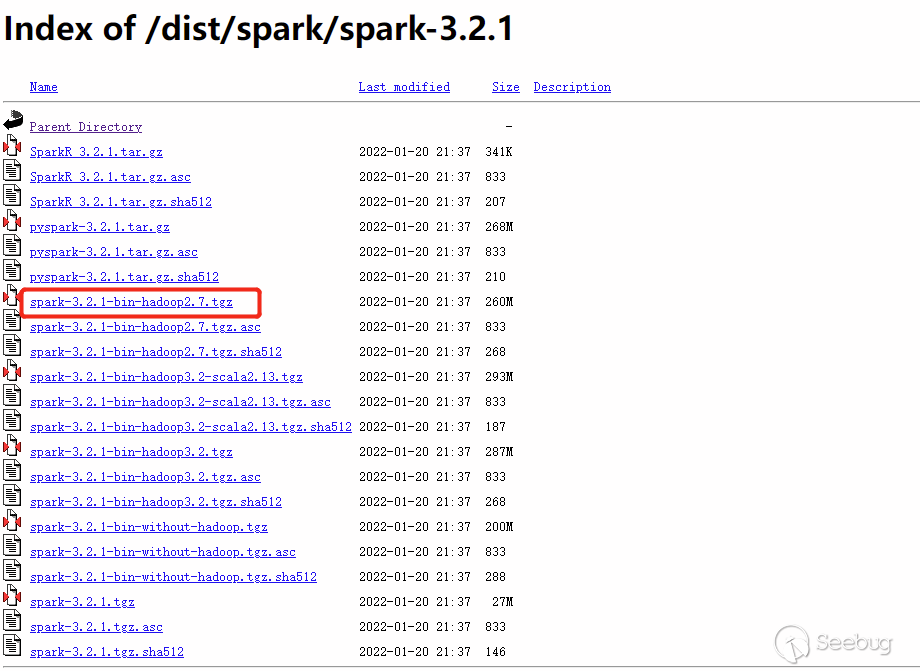The image size is (920, 671).
Task: Open spark-3.2.1.tgz.asc link
Action: [x=96, y=627]
